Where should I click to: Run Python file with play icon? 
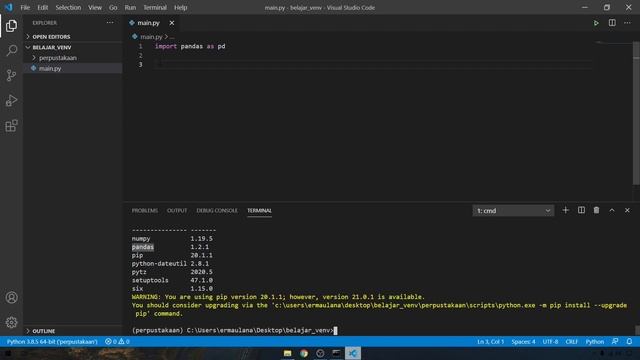click(596, 23)
